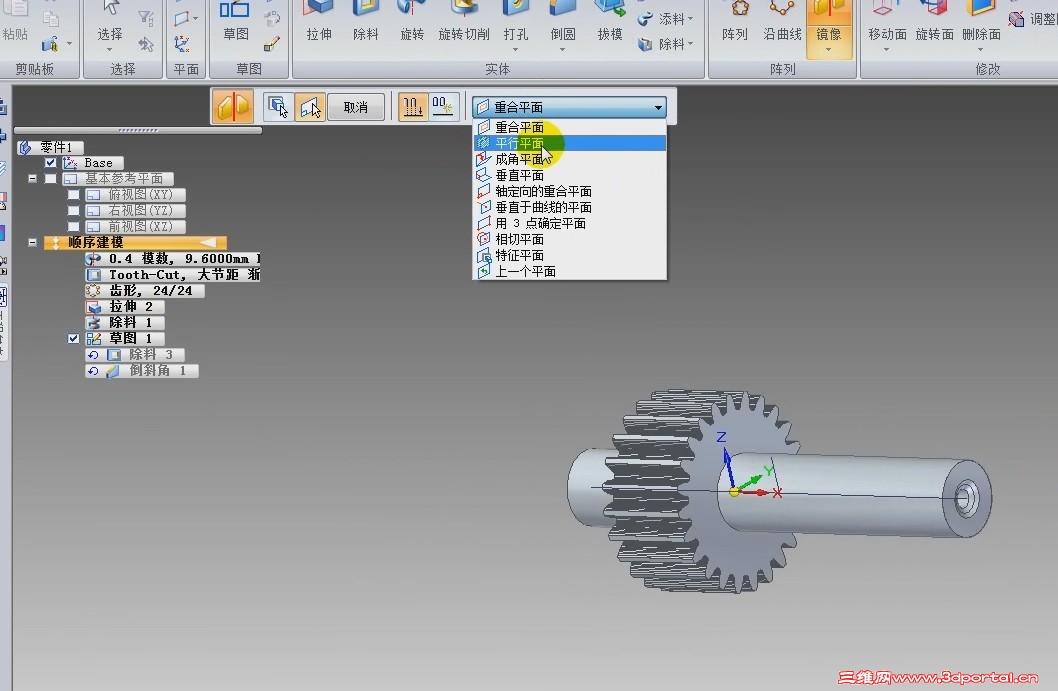1058x691 pixels.
Task: Select the 0.4 模数 gear parameter row
Action: pyautogui.click(x=173, y=258)
